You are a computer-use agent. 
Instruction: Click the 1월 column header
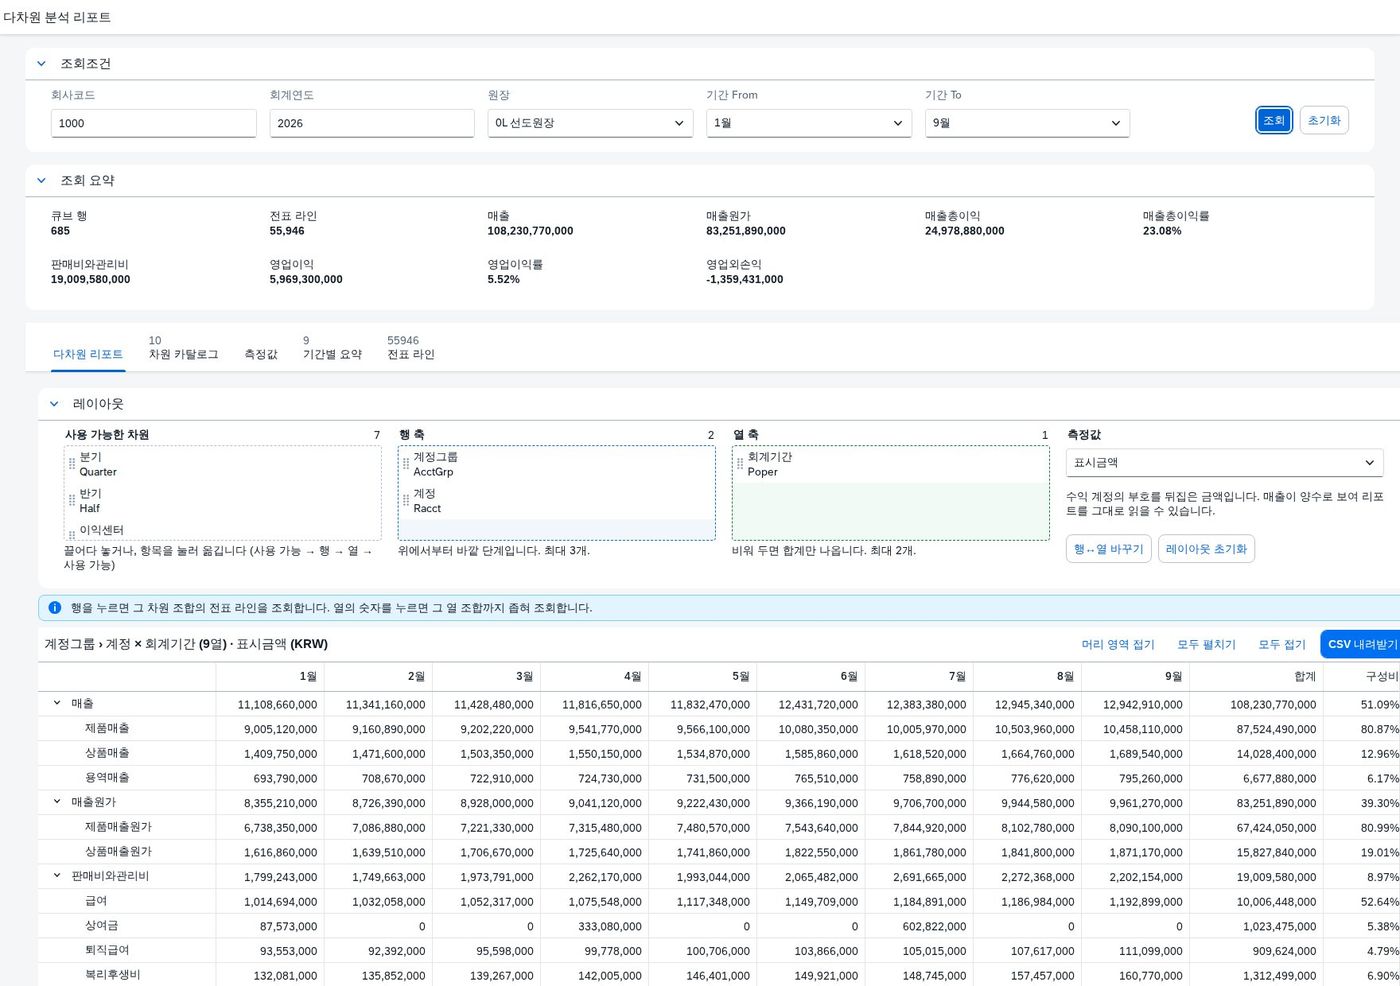pyautogui.click(x=270, y=677)
